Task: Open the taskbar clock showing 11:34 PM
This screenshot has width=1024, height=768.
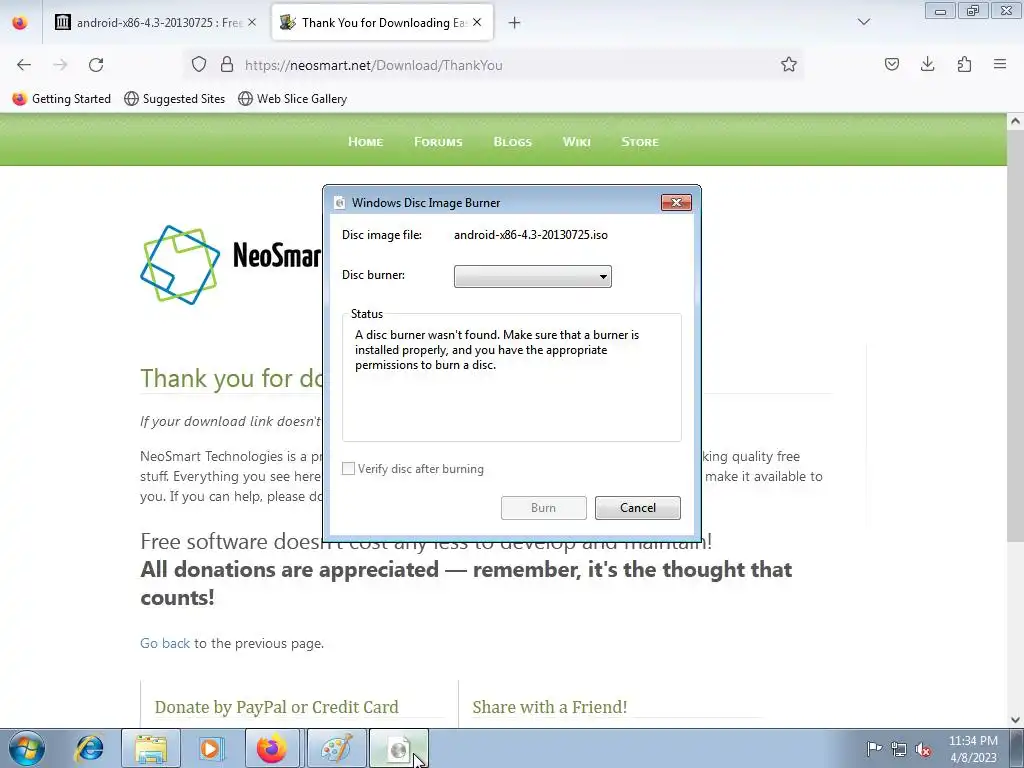Action: click(x=973, y=749)
